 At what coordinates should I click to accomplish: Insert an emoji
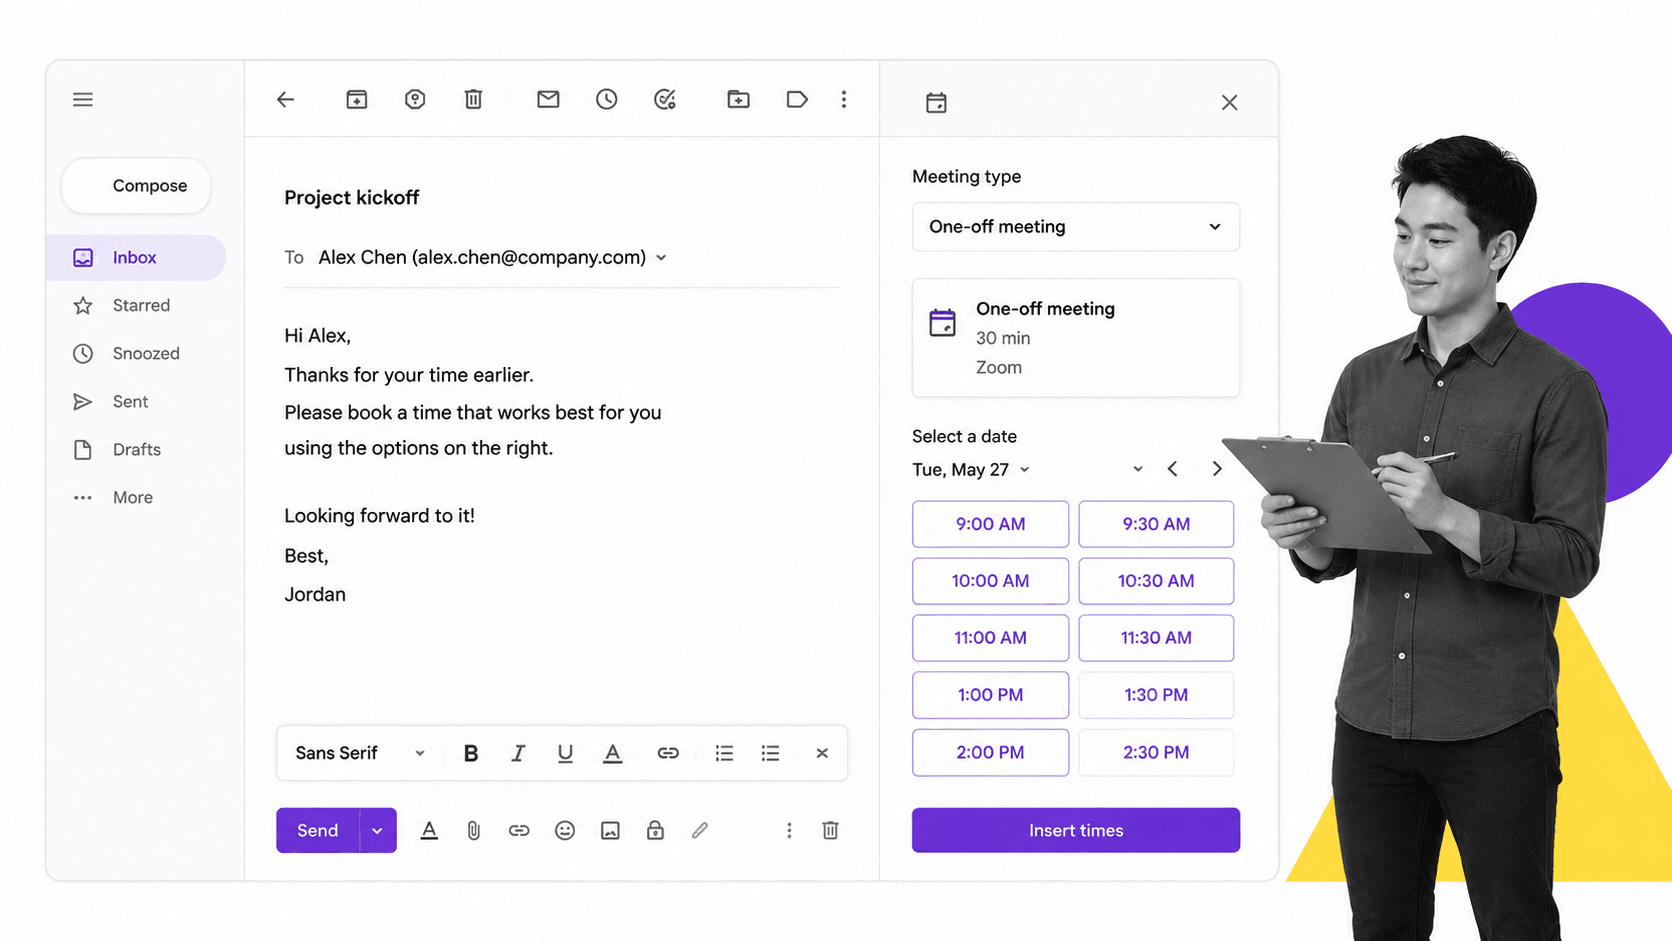tap(565, 830)
